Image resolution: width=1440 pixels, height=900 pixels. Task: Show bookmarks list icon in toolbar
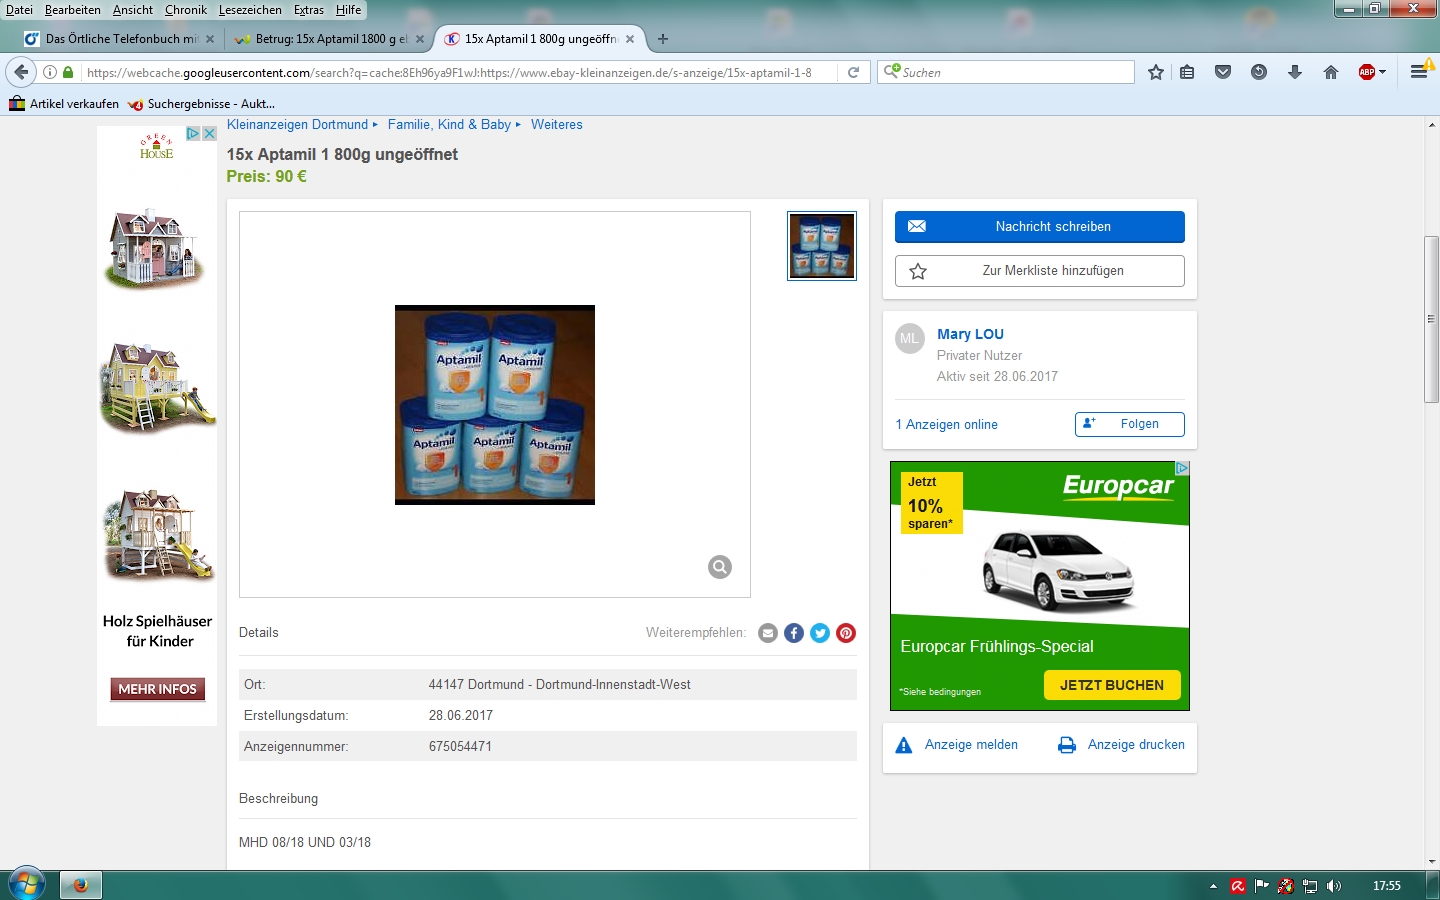click(1187, 72)
